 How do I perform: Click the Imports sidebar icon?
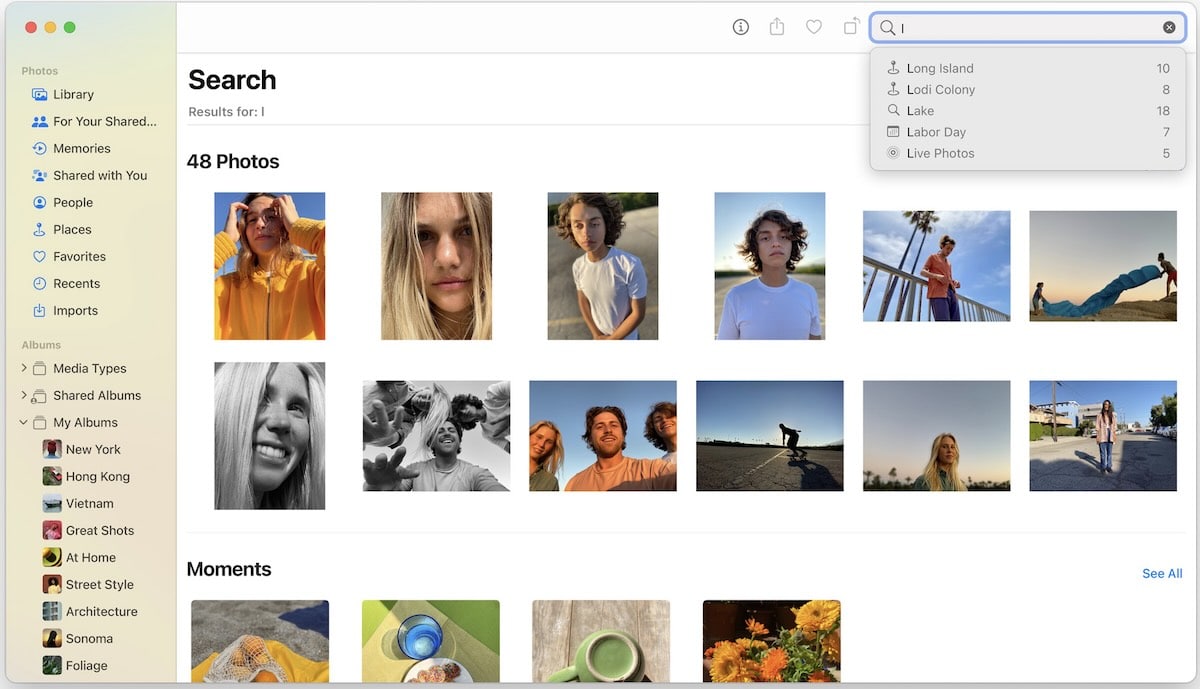click(40, 310)
